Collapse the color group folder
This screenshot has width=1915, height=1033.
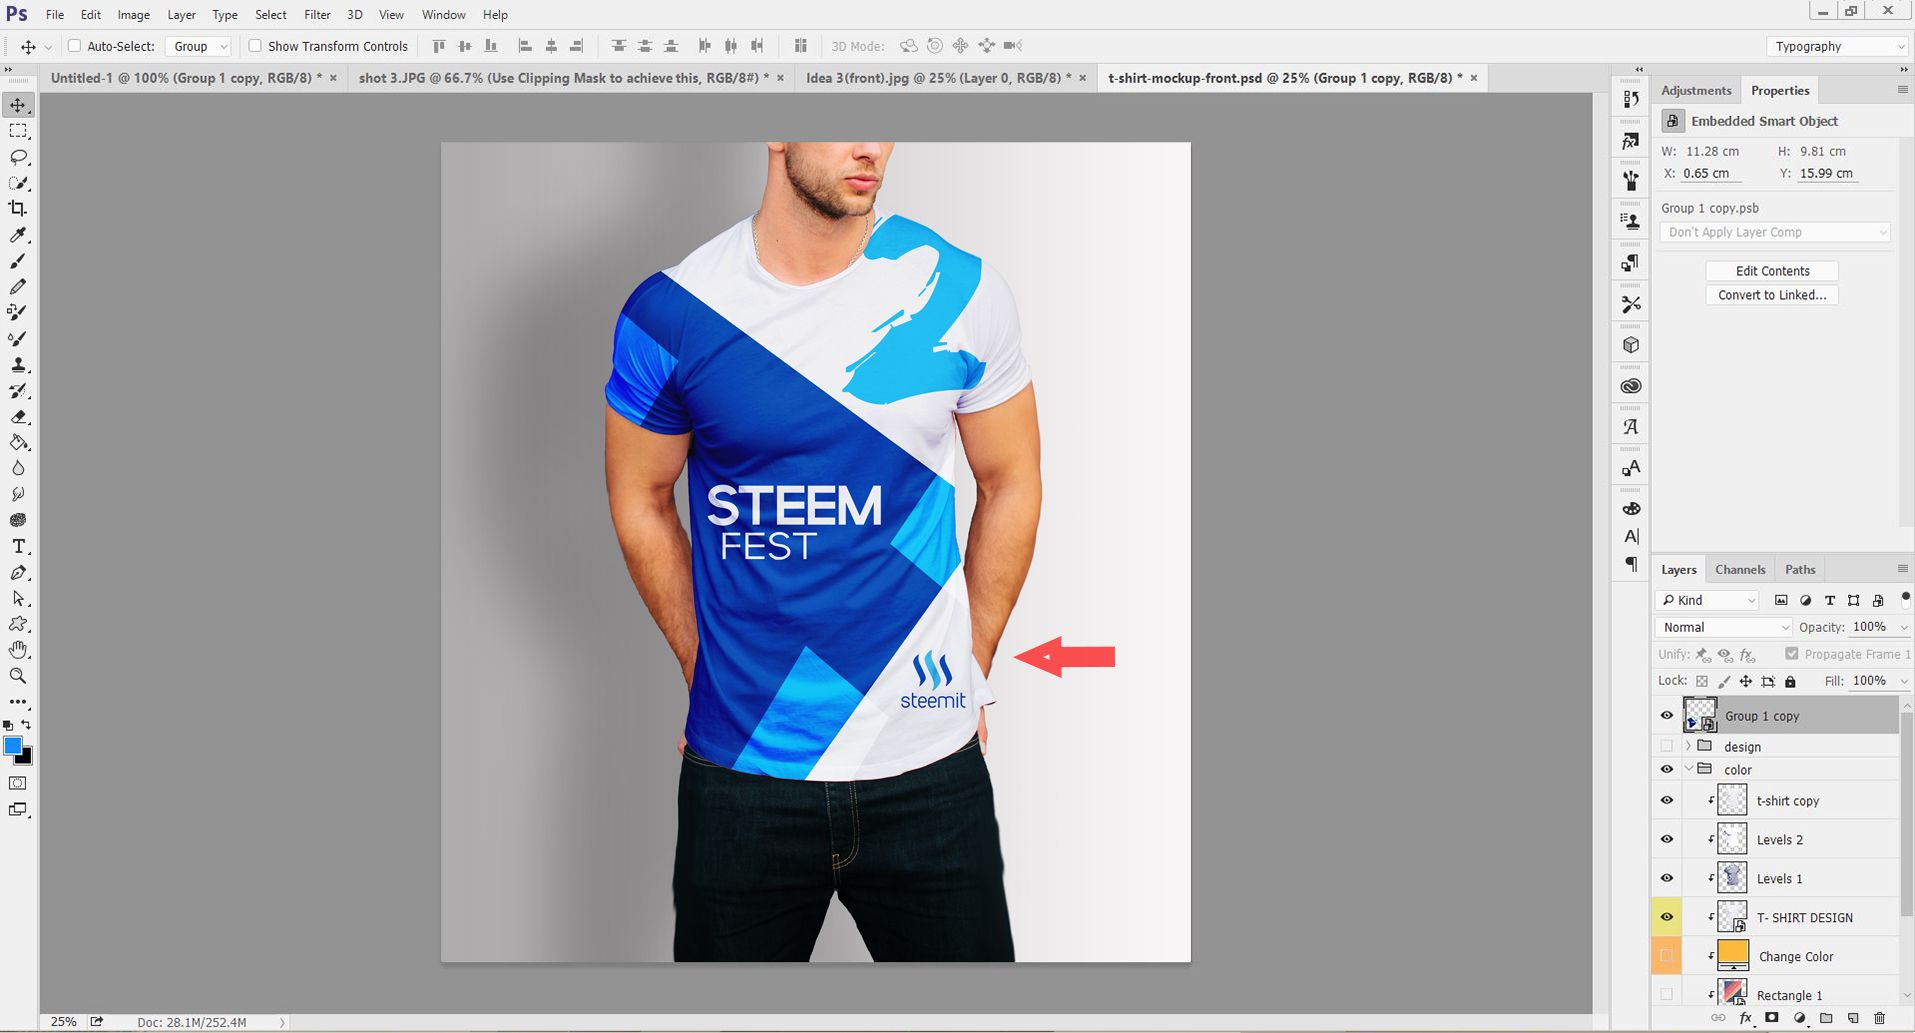[x=1688, y=769]
